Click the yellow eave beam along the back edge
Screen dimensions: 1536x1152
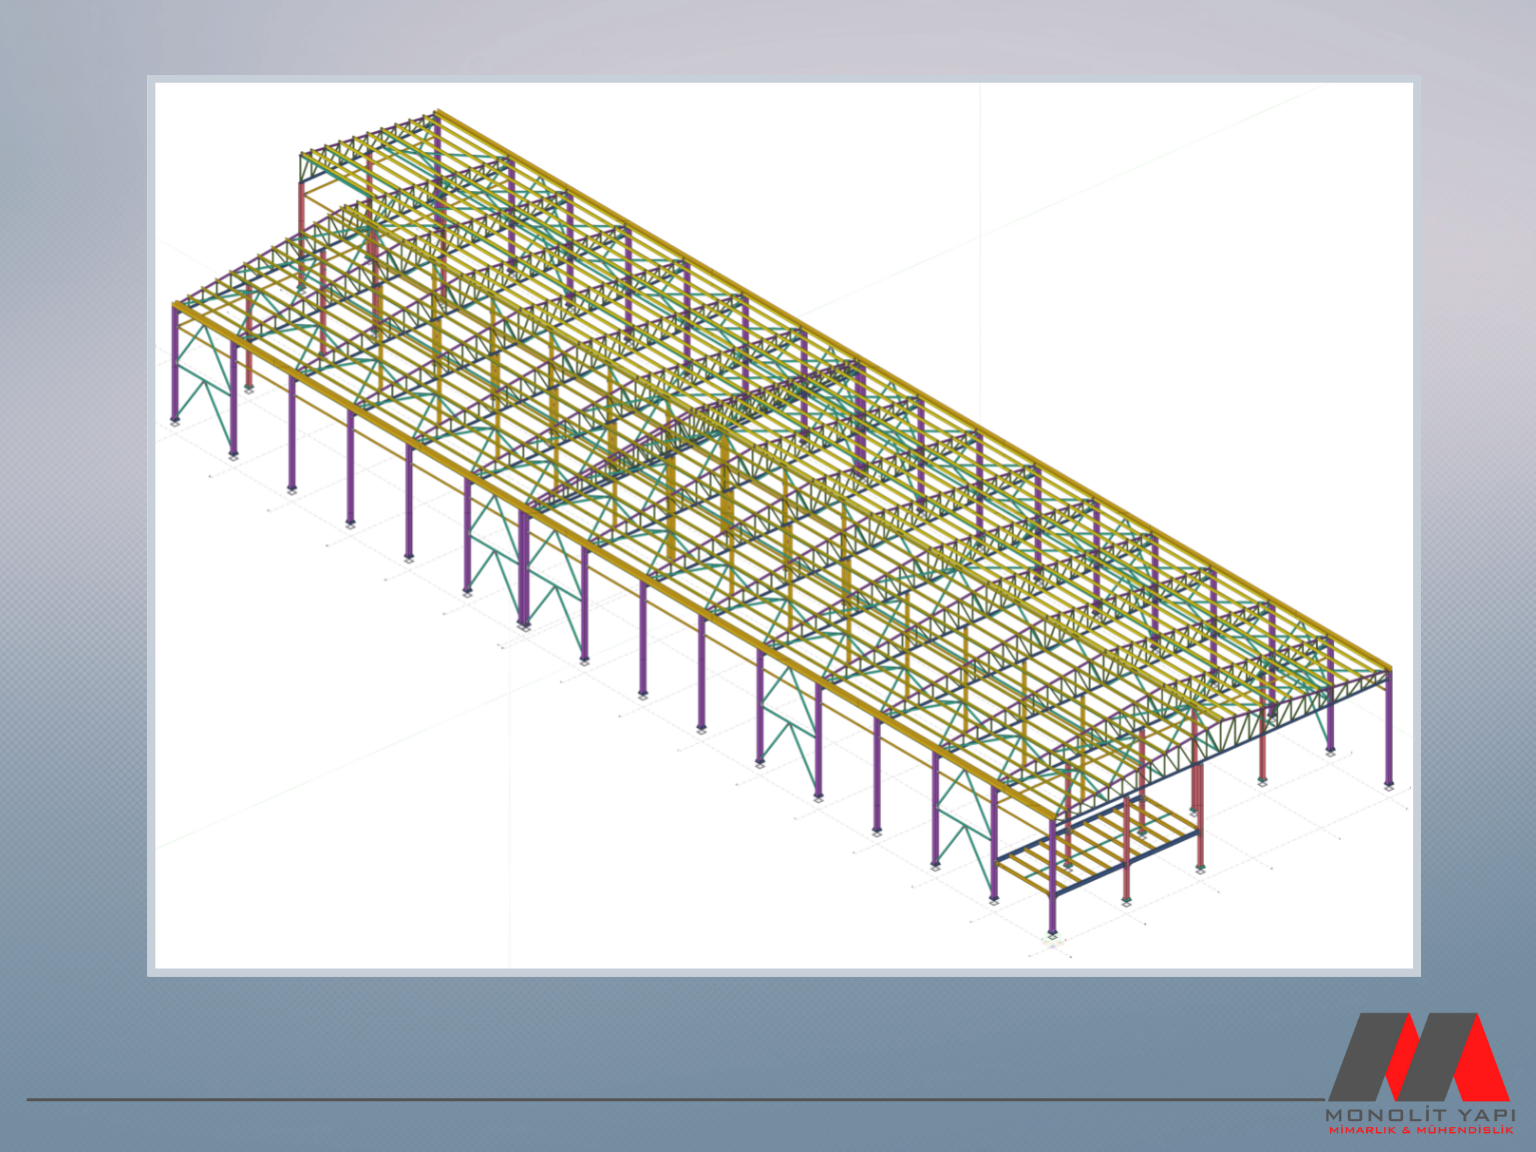coord(900,382)
